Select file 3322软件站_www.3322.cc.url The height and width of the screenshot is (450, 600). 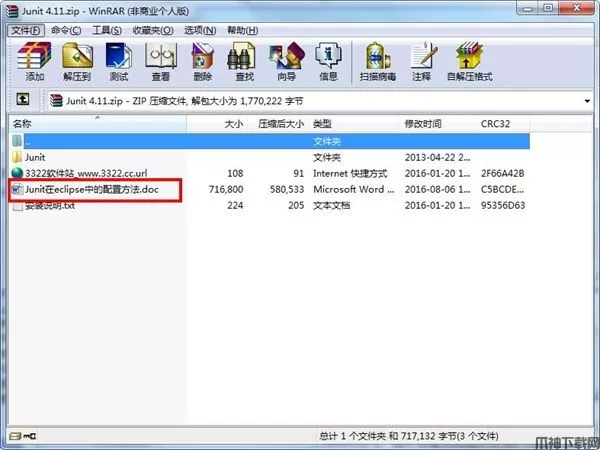tap(86, 173)
